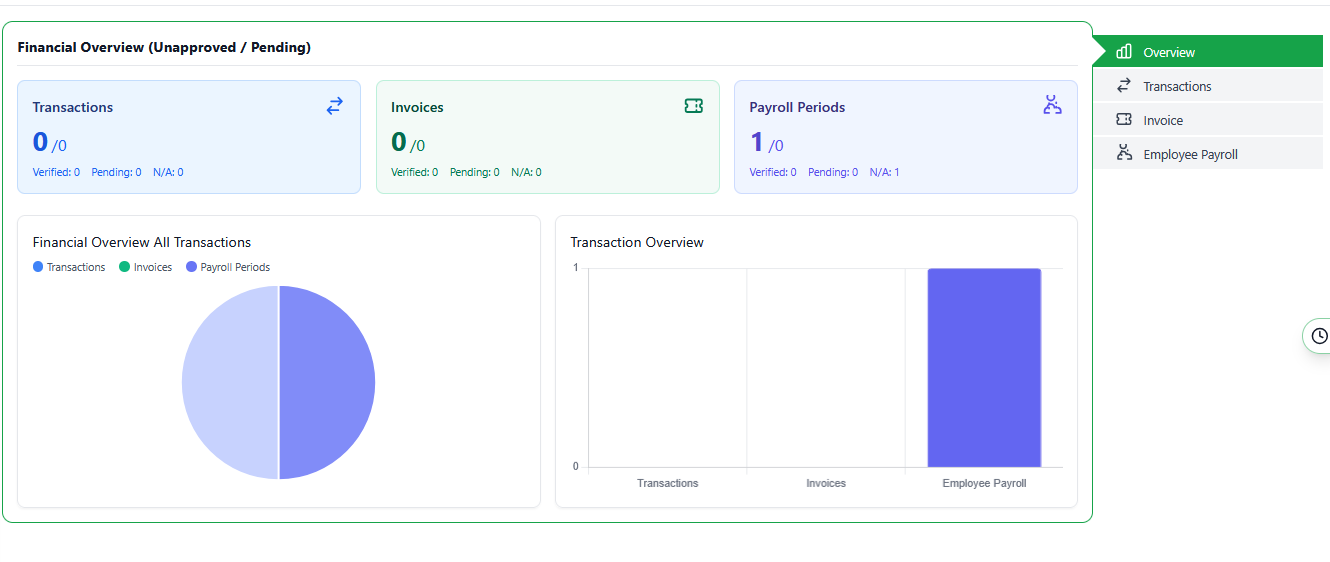Viewport: 1330px width, 562px height.
Task: Click the Transactions x-axis label in bar chart
Action: pyautogui.click(x=668, y=483)
